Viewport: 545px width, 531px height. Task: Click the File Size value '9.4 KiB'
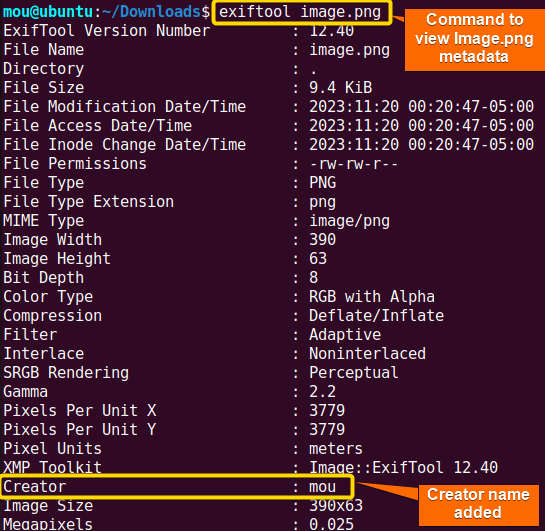[x=341, y=88]
